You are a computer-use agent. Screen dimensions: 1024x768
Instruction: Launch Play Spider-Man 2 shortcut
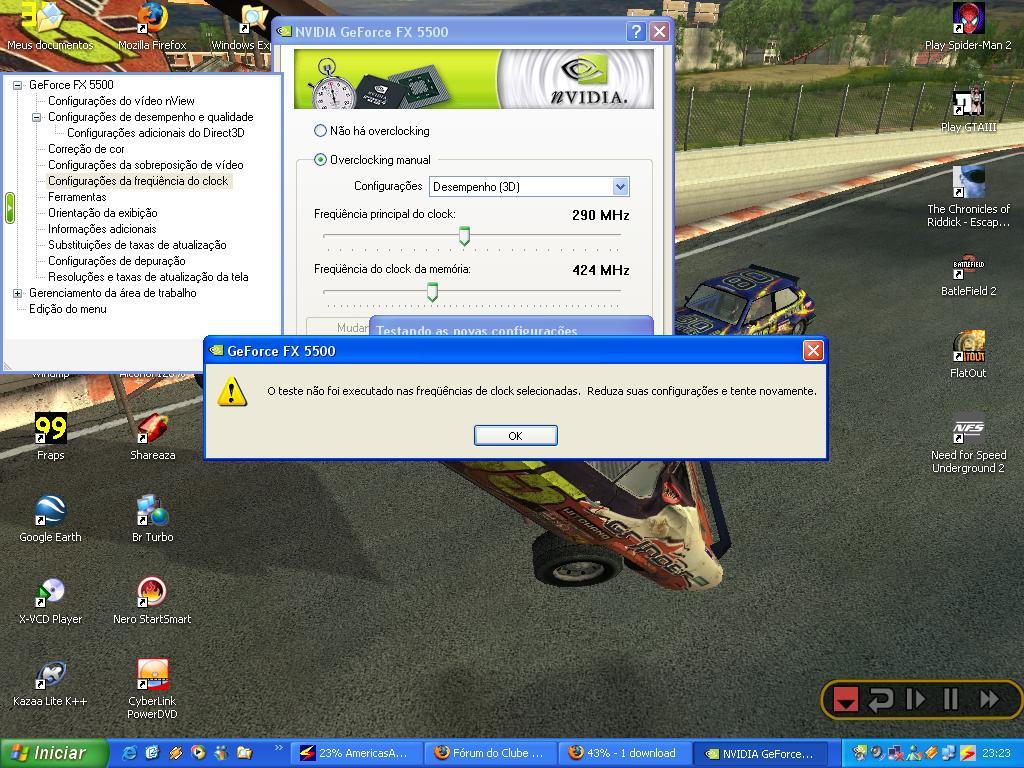tap(968, 26)
